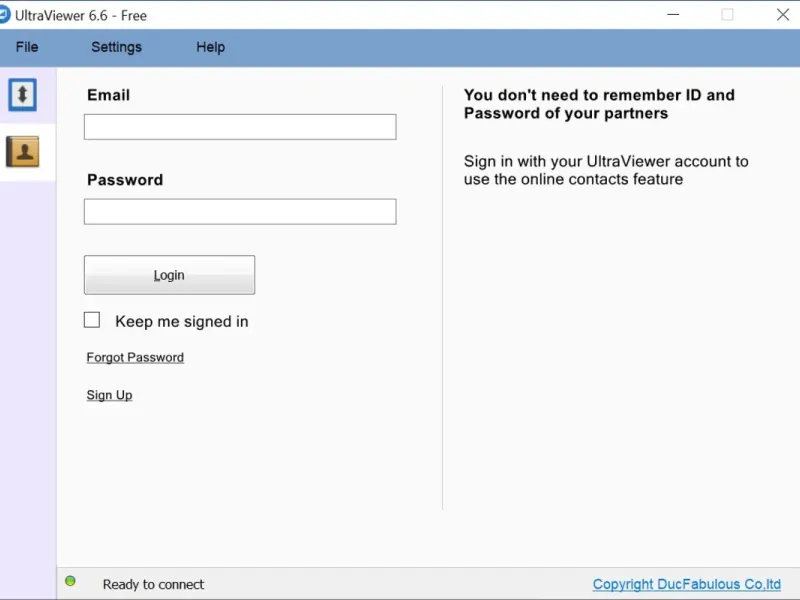
Task: Minimize the UltraViewer window
Action: click(x=673, y=15)
